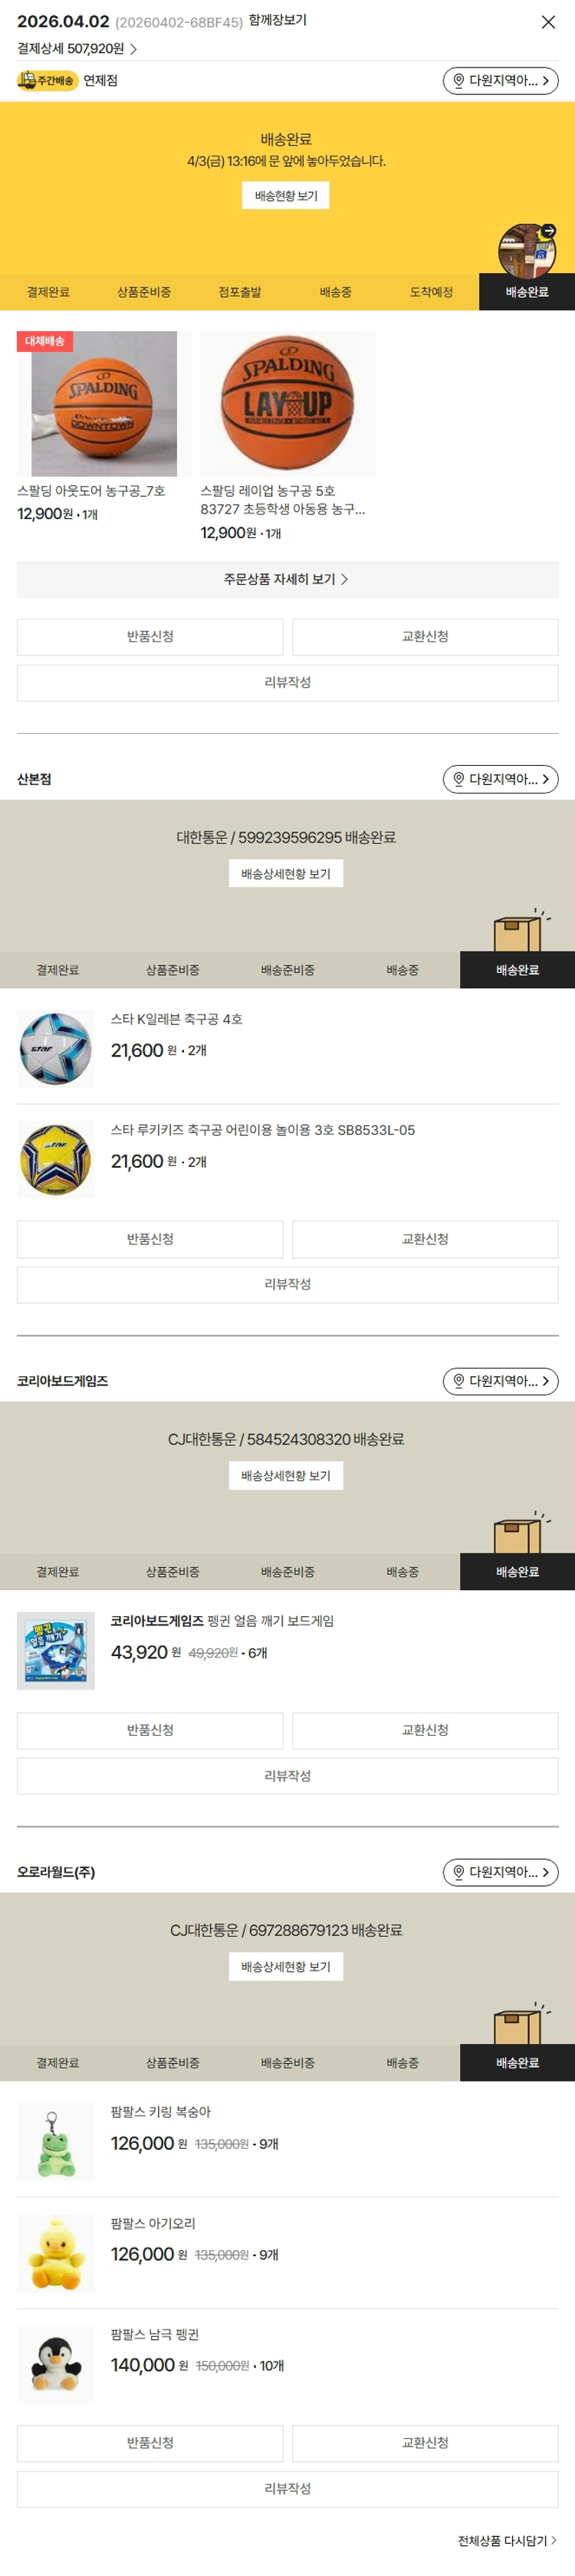The image size is (575, 2576).
Task: Click 배송현황 보기 button in yellow banner
Action: point(286,196)
